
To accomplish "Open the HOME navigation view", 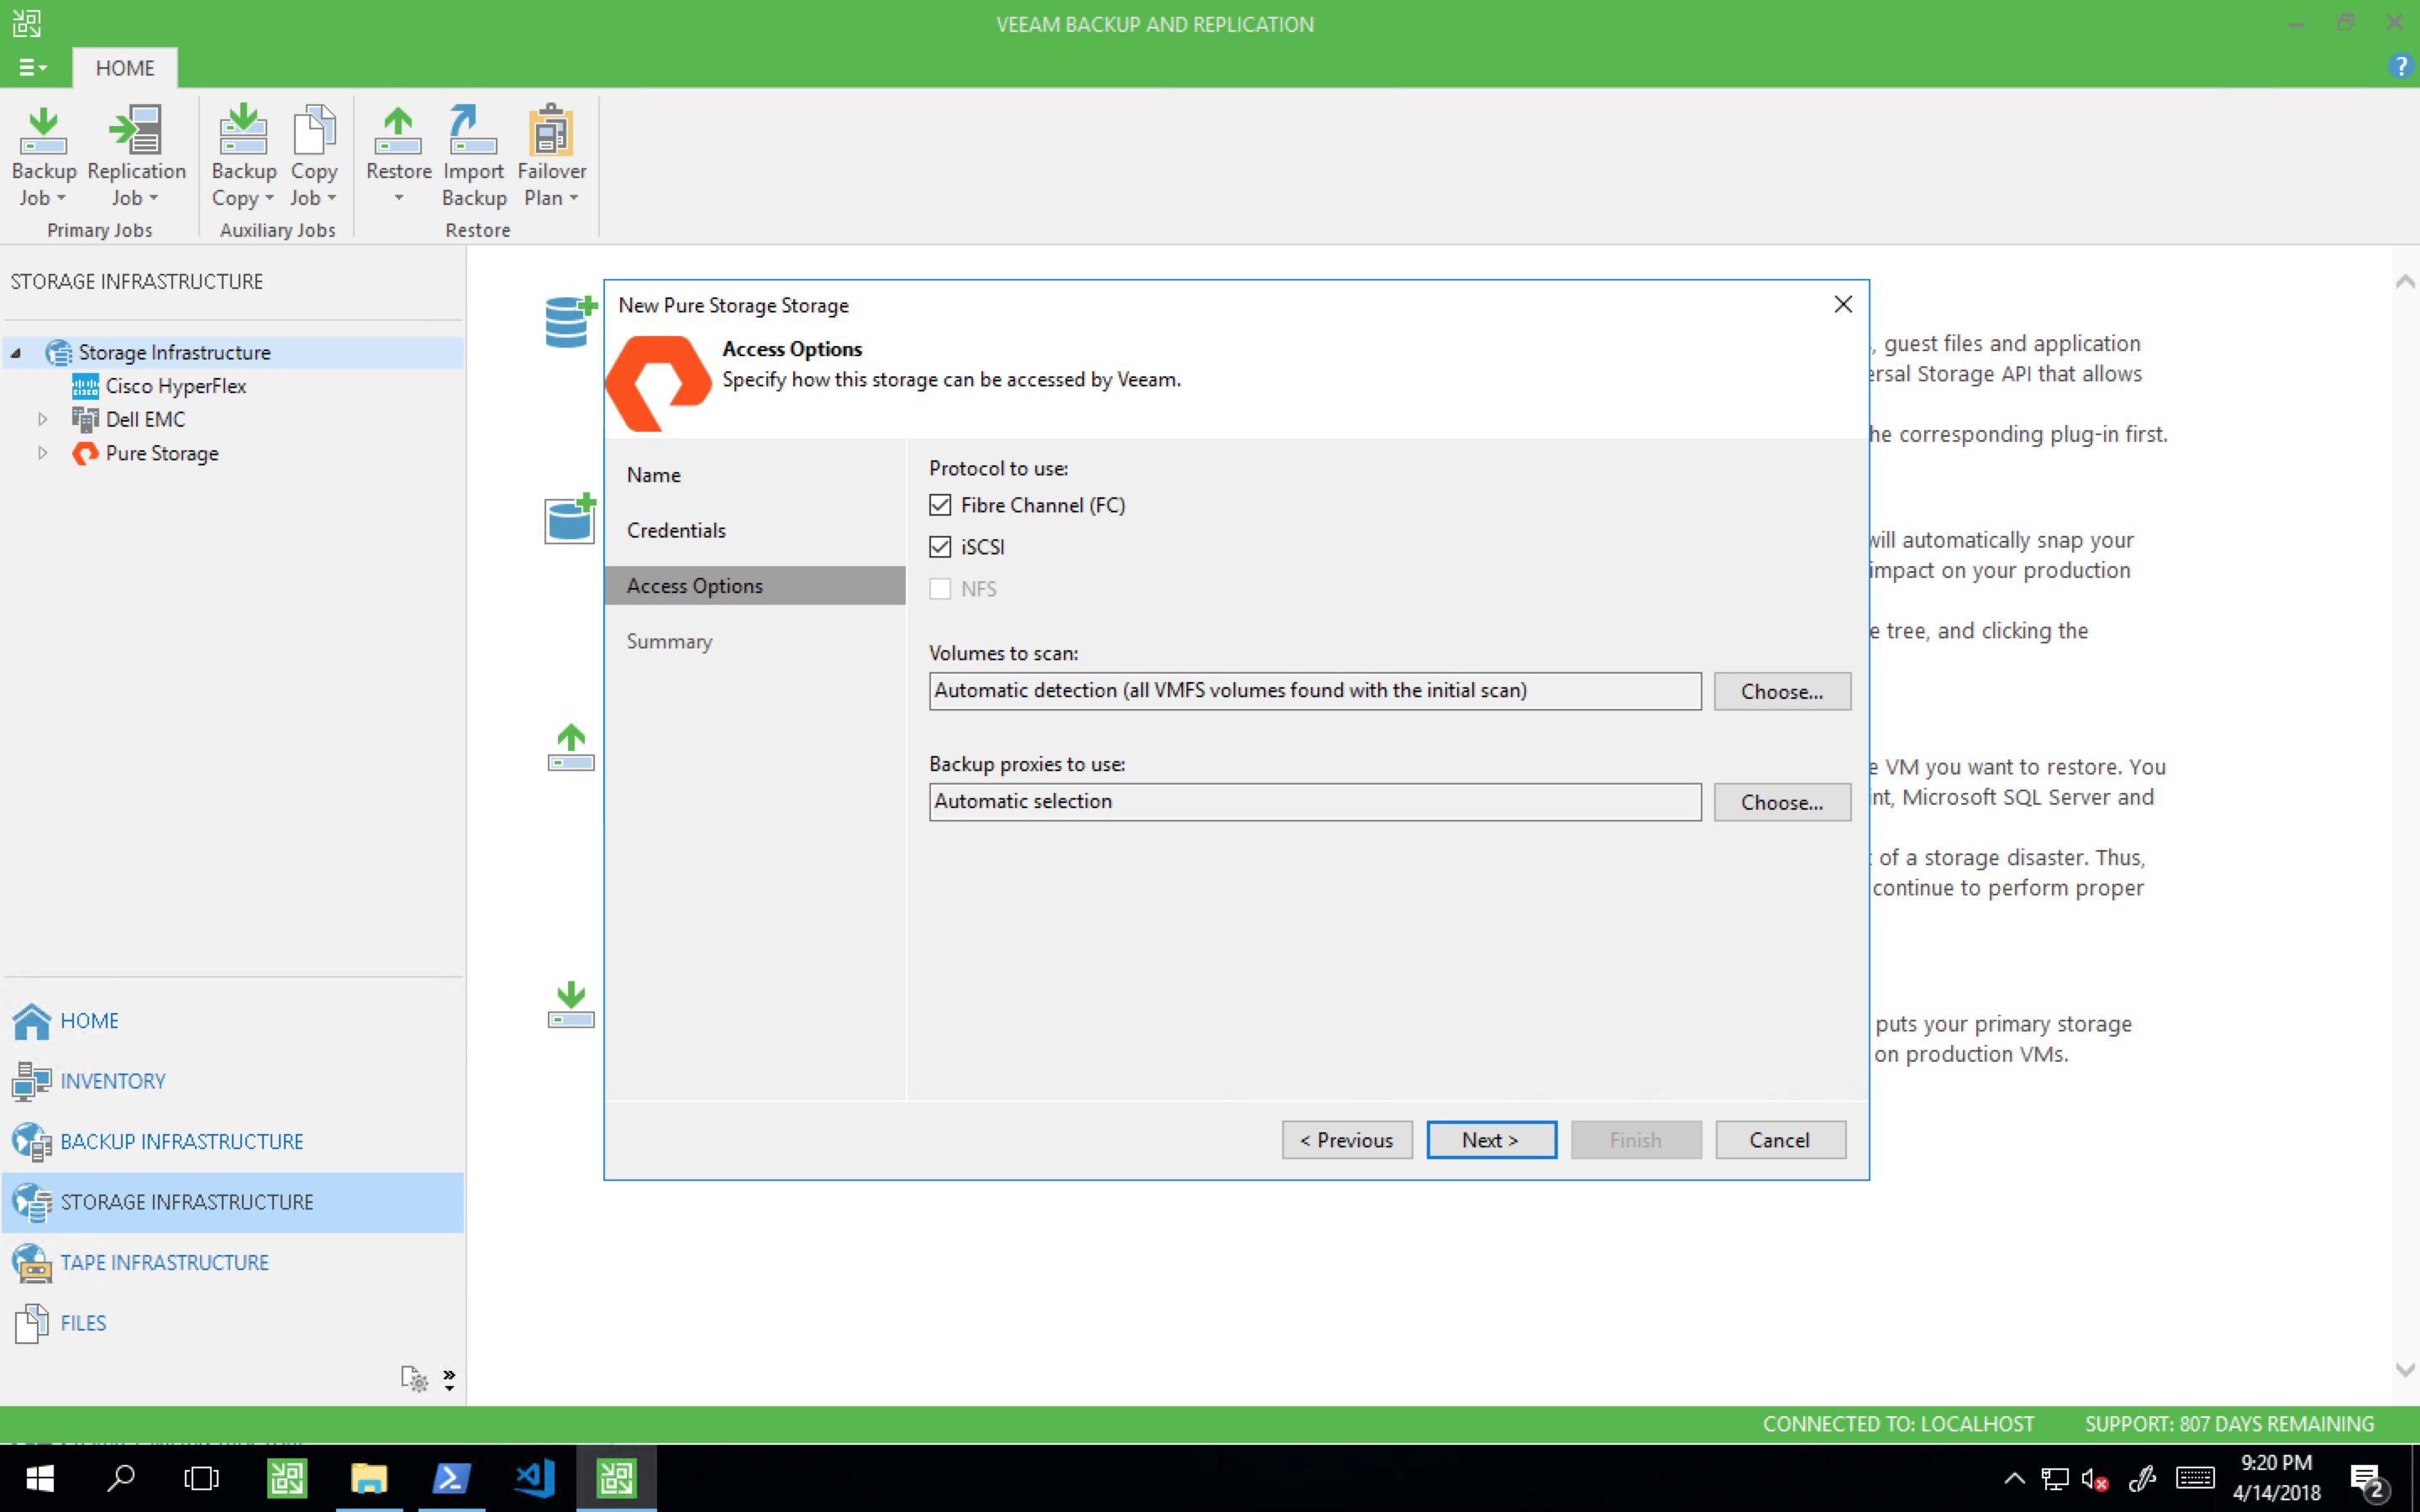I will (233, 1021).
